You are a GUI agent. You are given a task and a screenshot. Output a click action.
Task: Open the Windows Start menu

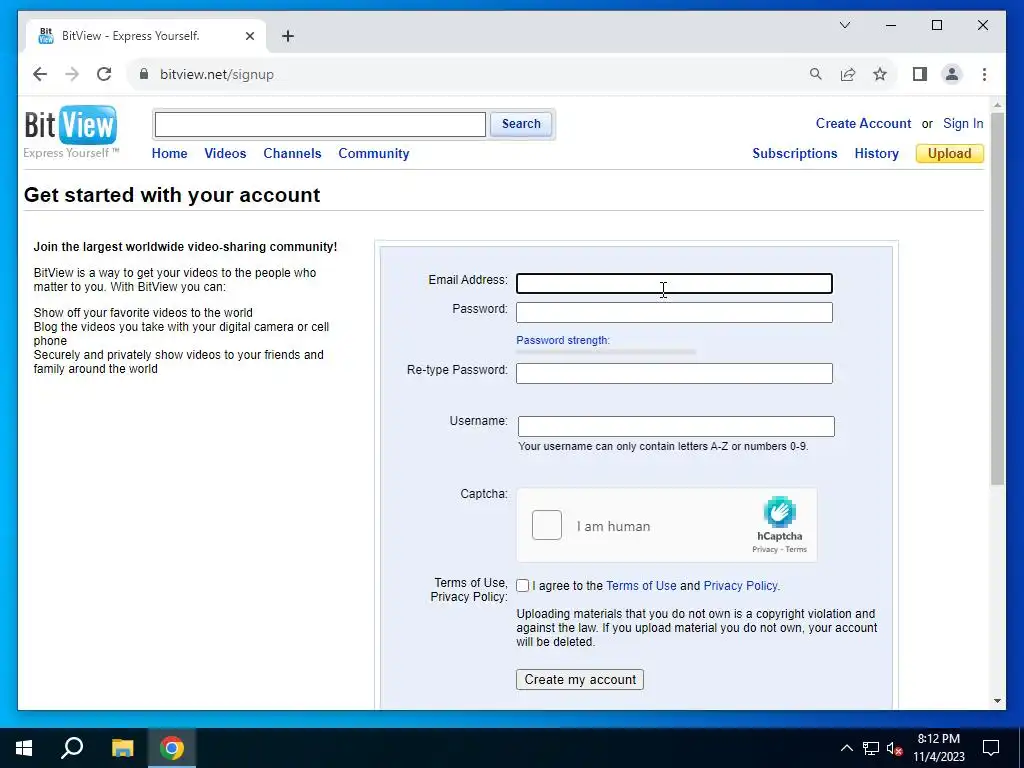pos(24,748)
